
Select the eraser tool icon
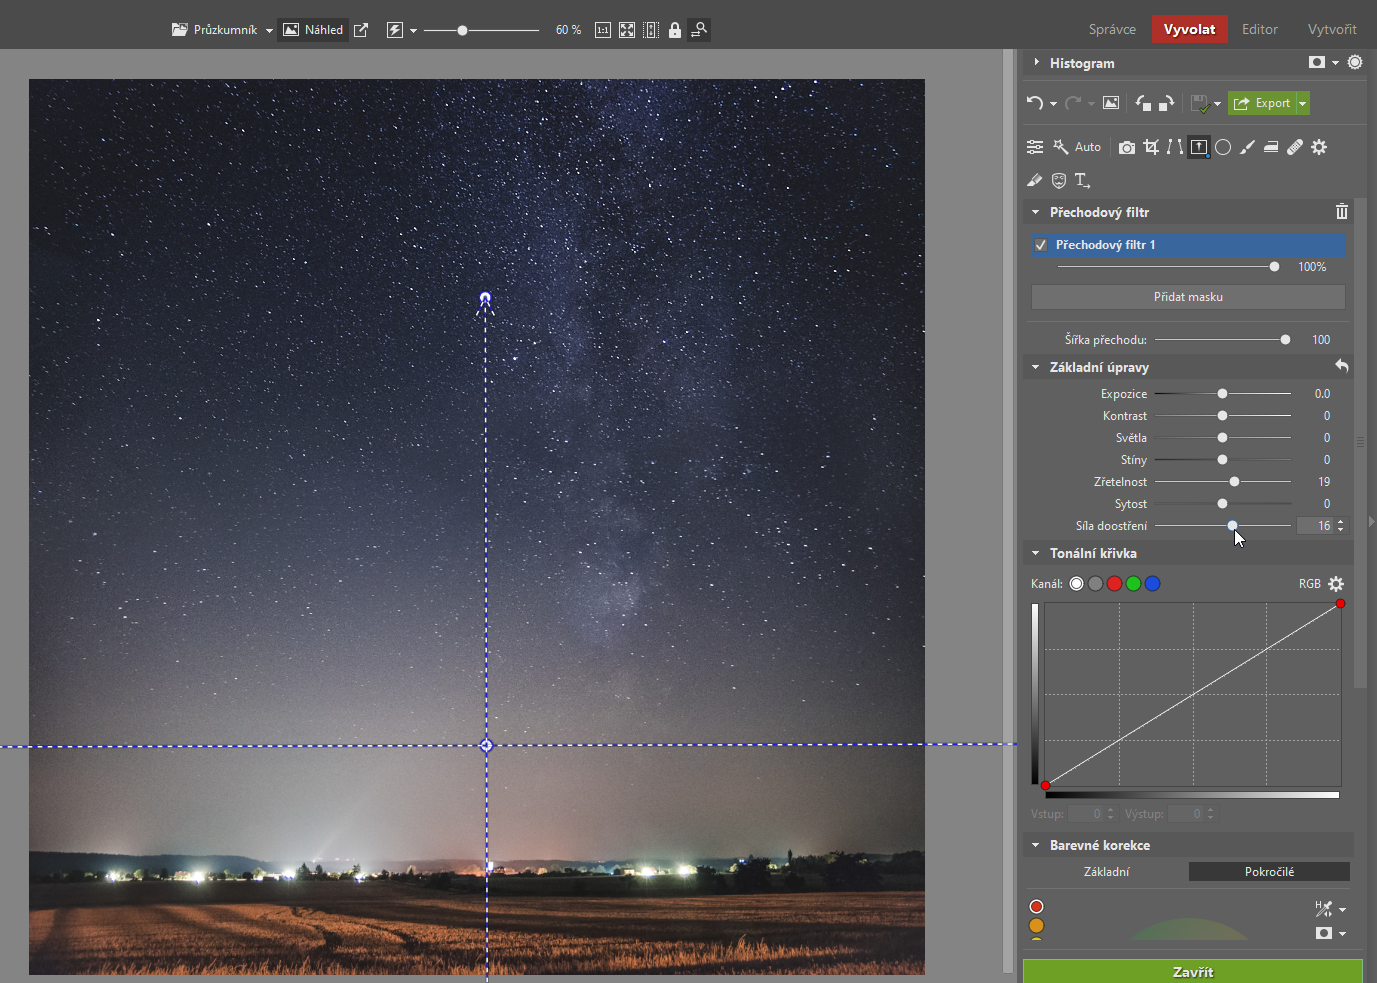pos(1035,180)
